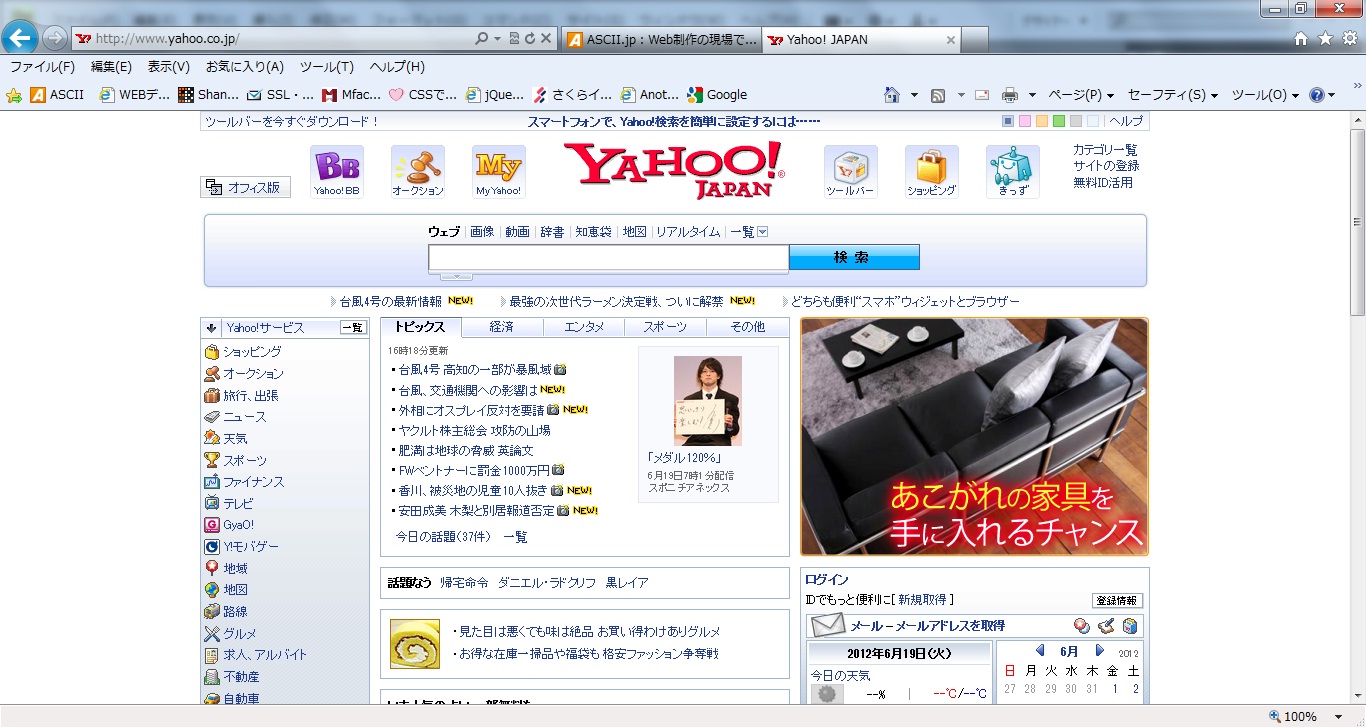Screen dimensions: 1366x728
Task: Switch to the 経済 news tab
Action: [502, 327]
